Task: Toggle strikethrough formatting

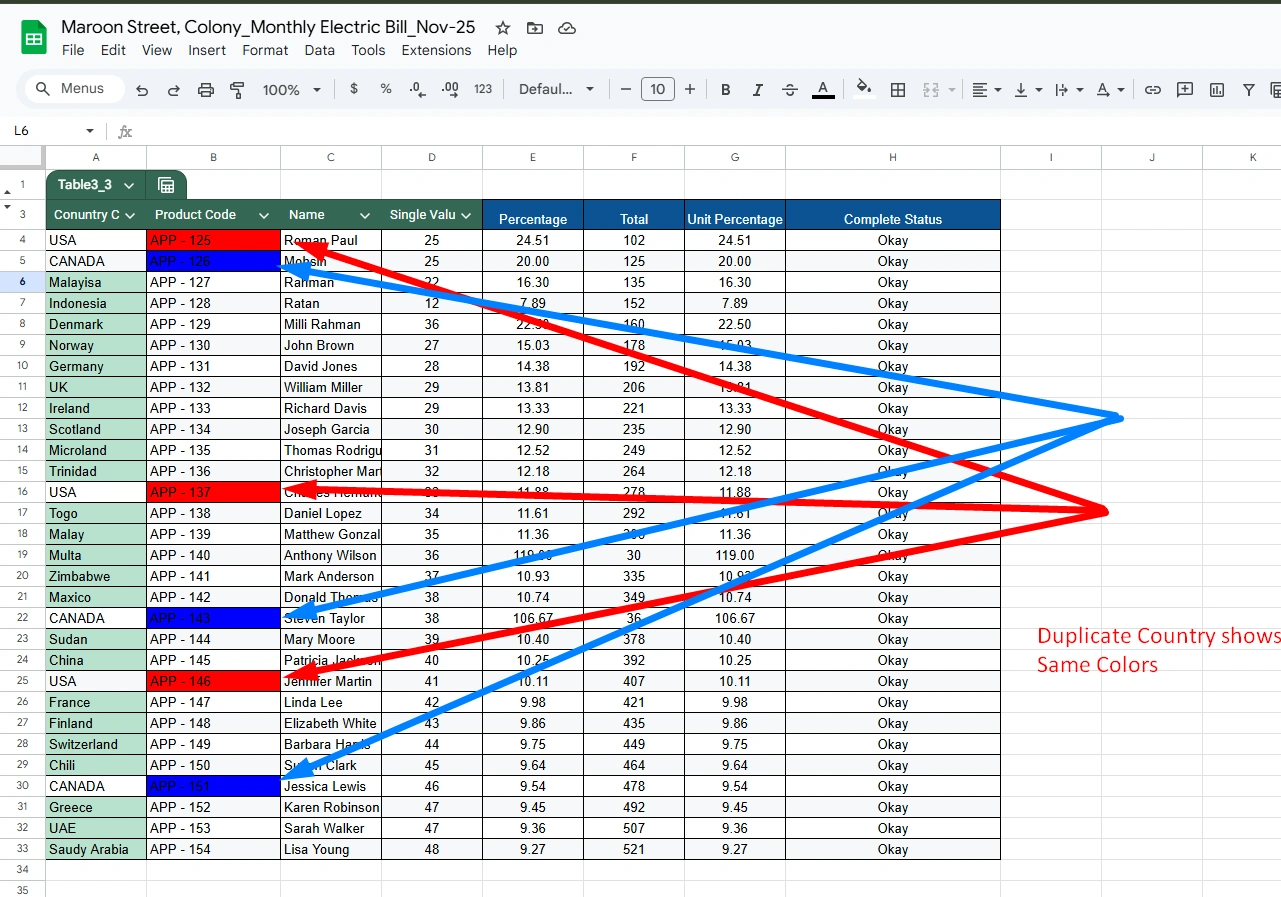Action: tap(790, 90)
